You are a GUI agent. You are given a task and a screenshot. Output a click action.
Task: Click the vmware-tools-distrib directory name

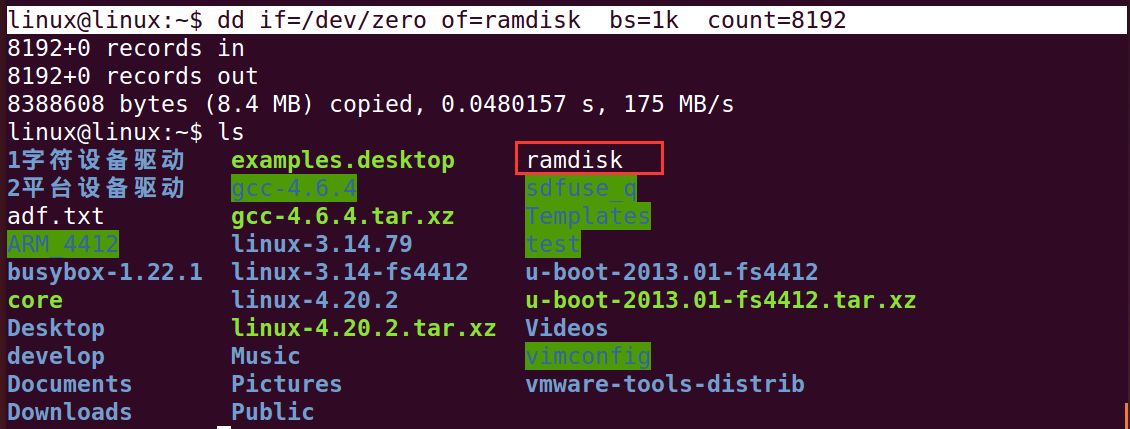(665, 384)
